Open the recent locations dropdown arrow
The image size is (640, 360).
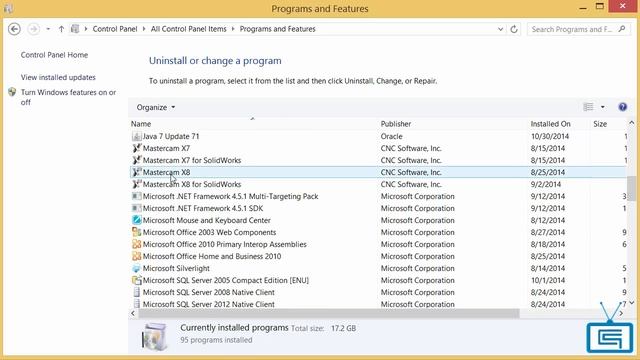[48, 29]
